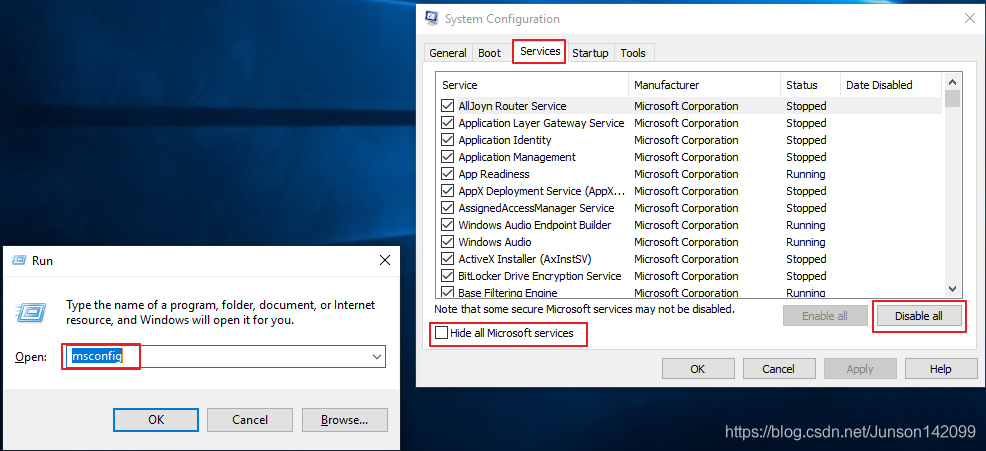986x451 pixels.
Task: Click the services list scrollbar thumb
Action: [x=952, y=99]
